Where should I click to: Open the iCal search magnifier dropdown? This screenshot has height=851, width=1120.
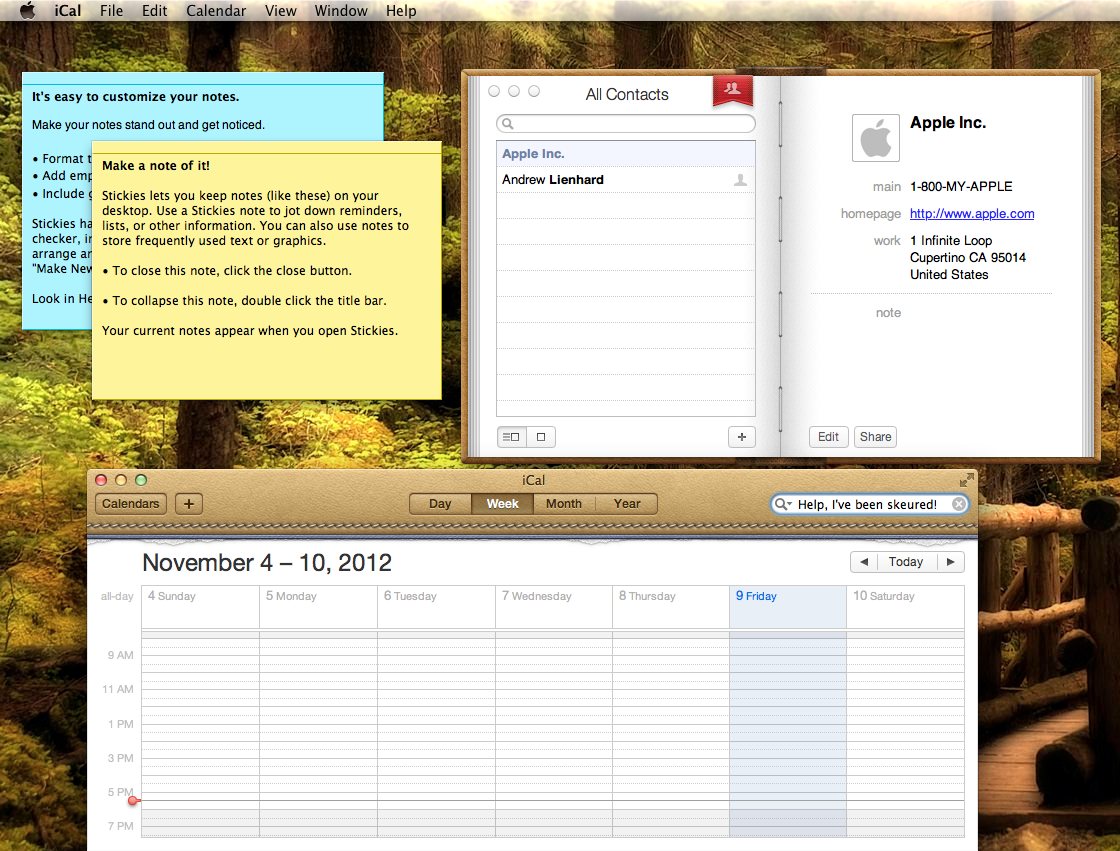(784, 504)
